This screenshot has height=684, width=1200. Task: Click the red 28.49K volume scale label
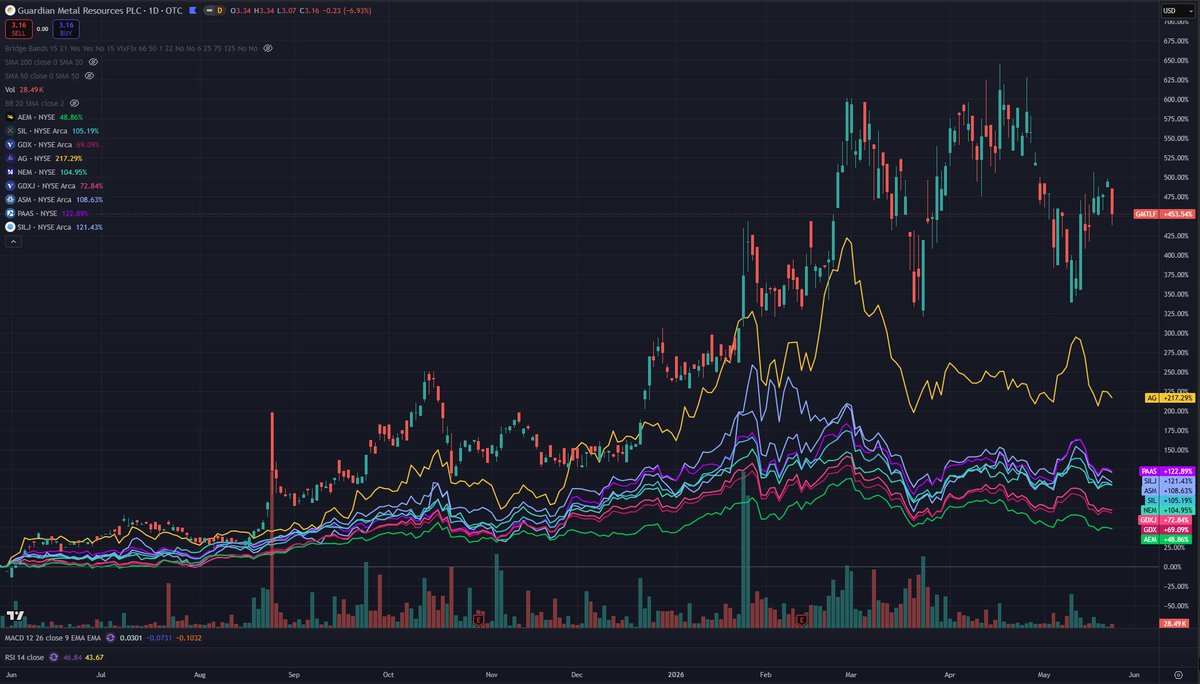1172,623
